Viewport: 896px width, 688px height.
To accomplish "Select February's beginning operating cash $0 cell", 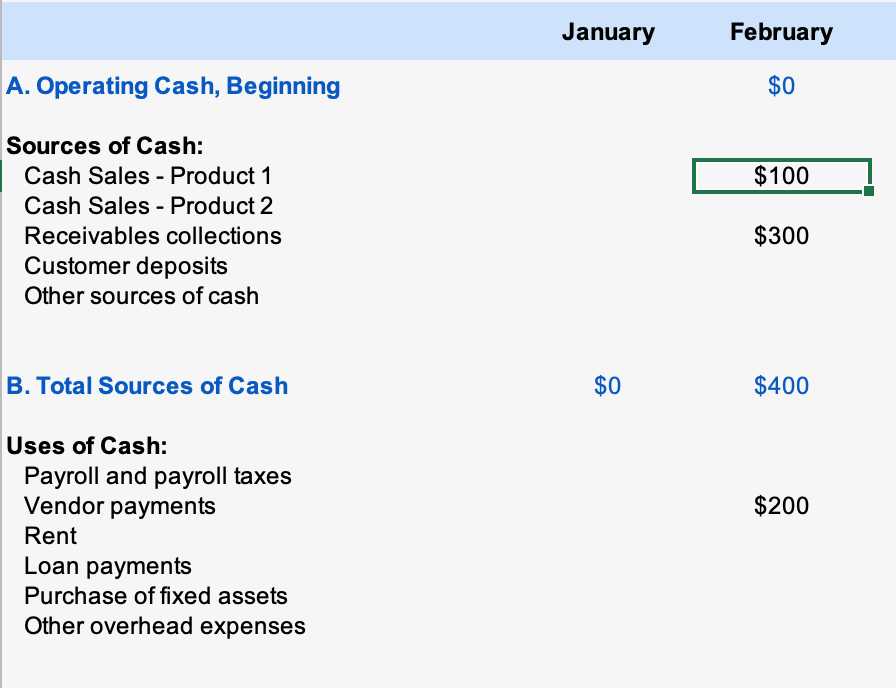I will pos(781,86).
